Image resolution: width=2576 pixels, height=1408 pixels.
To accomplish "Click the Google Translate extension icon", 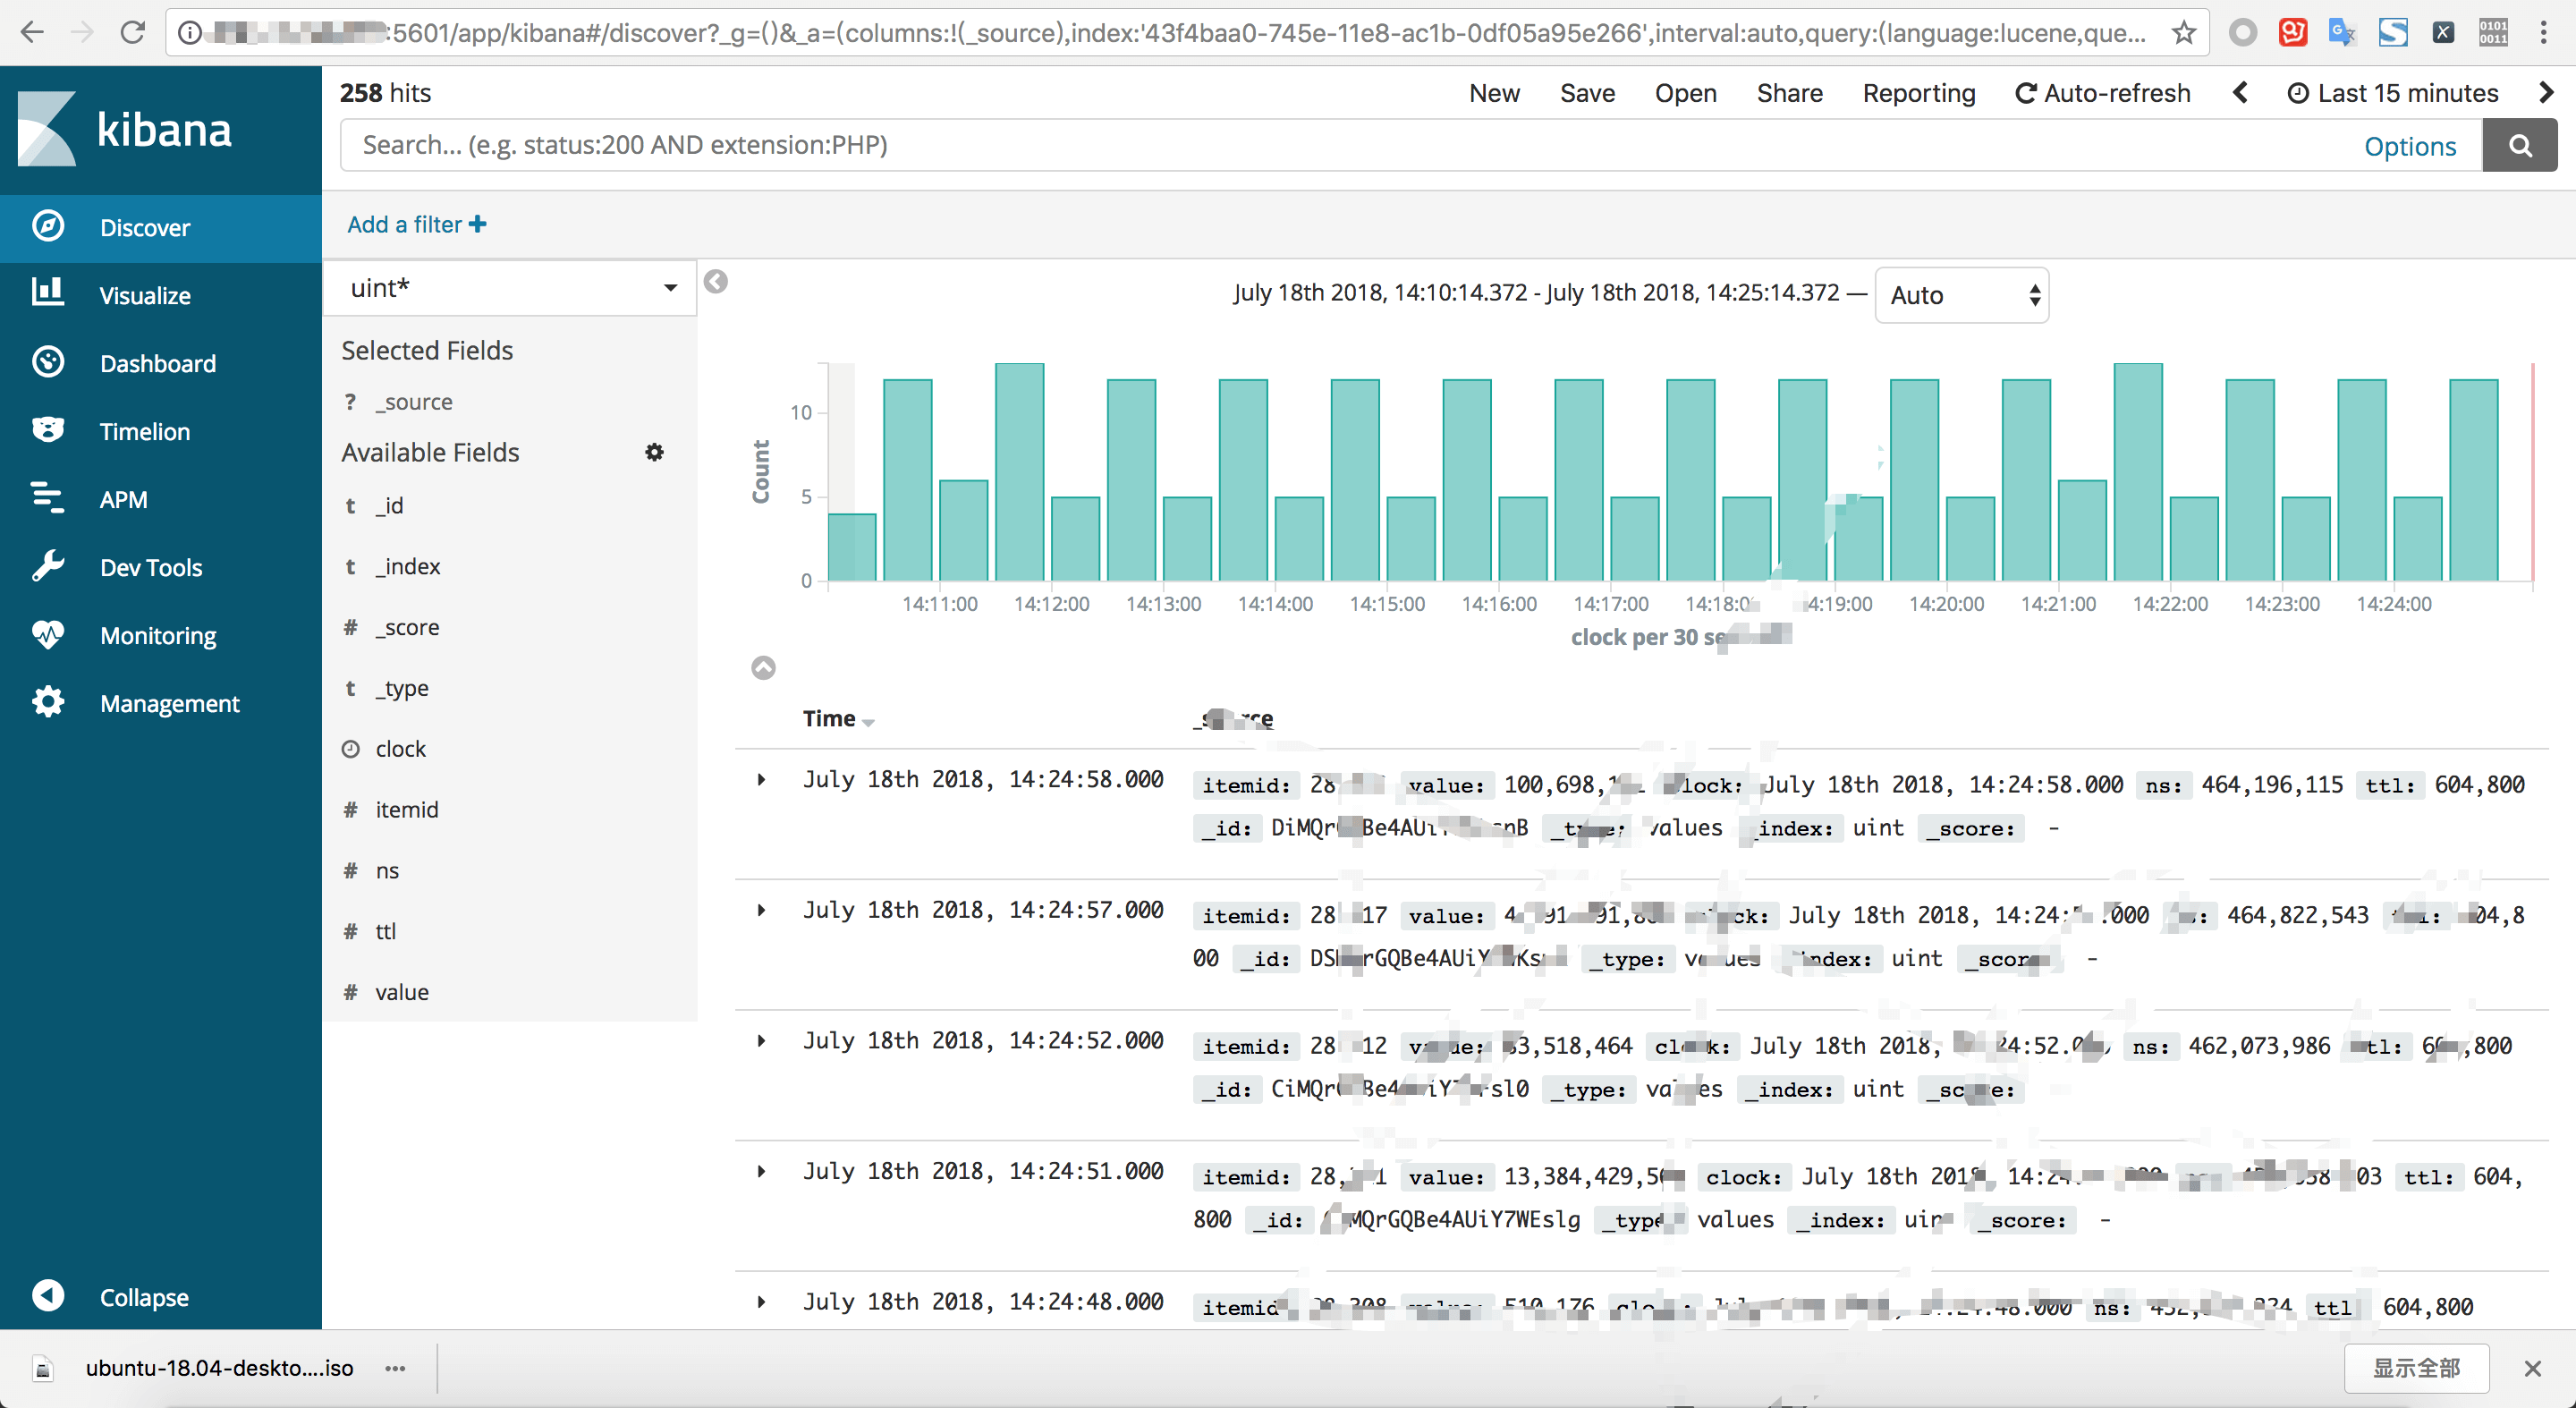I will tap(2342, 33).
